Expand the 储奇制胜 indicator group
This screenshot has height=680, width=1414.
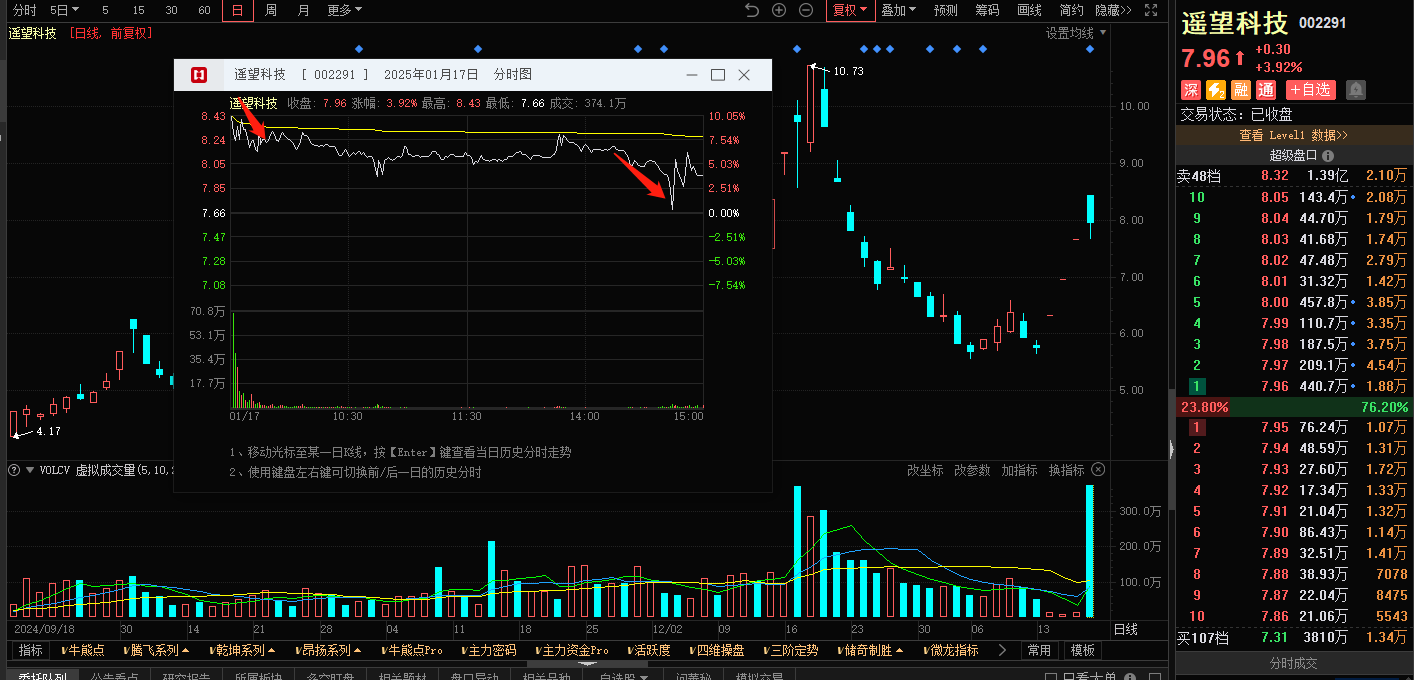tap(869, 650)
